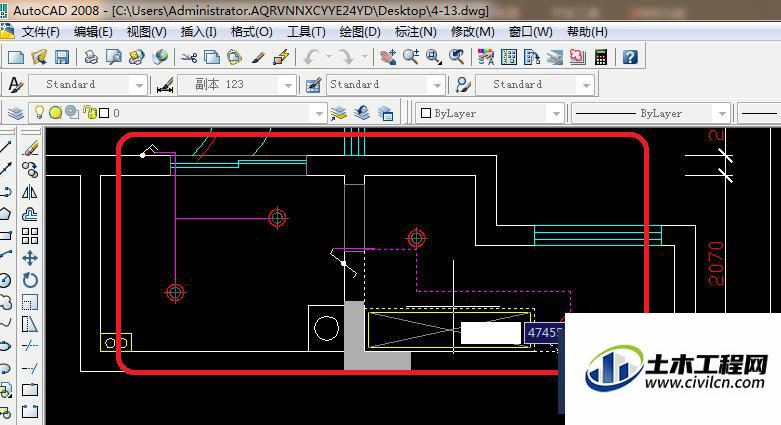Select the Match Properties brush
Viewport: 781px width, 425px height.
coord(258,57)
